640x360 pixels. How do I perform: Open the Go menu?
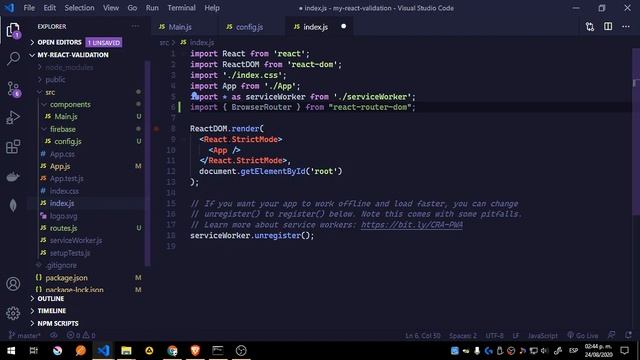pos(132,8)
